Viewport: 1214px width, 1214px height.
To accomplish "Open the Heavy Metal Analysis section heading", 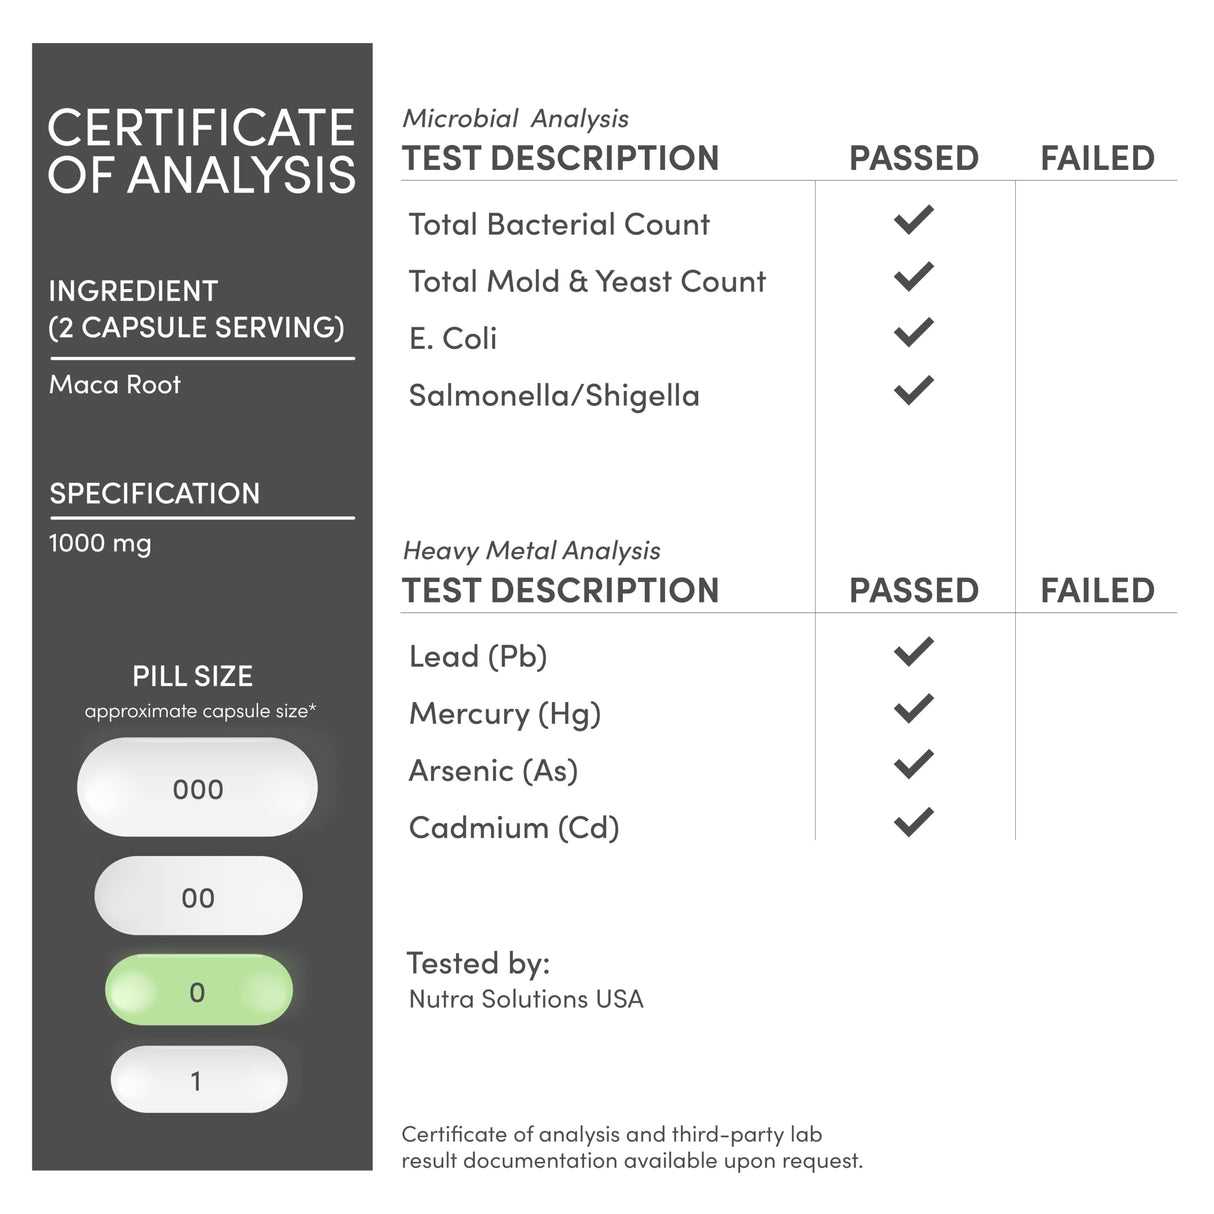I will pos(531,550).
